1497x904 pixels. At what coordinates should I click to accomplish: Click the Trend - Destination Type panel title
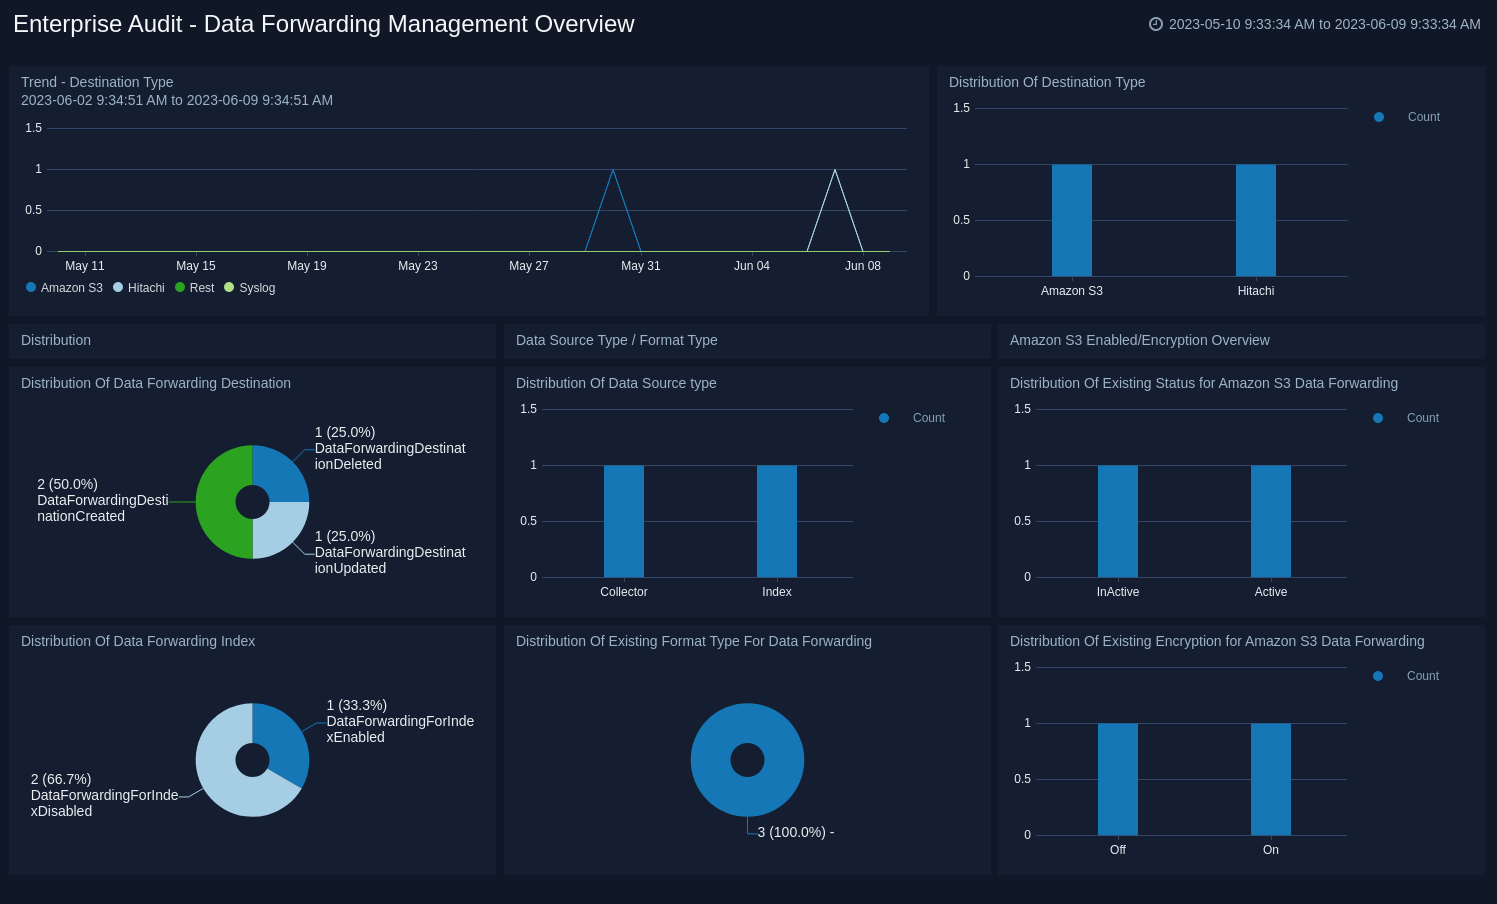tap(97, 82)
